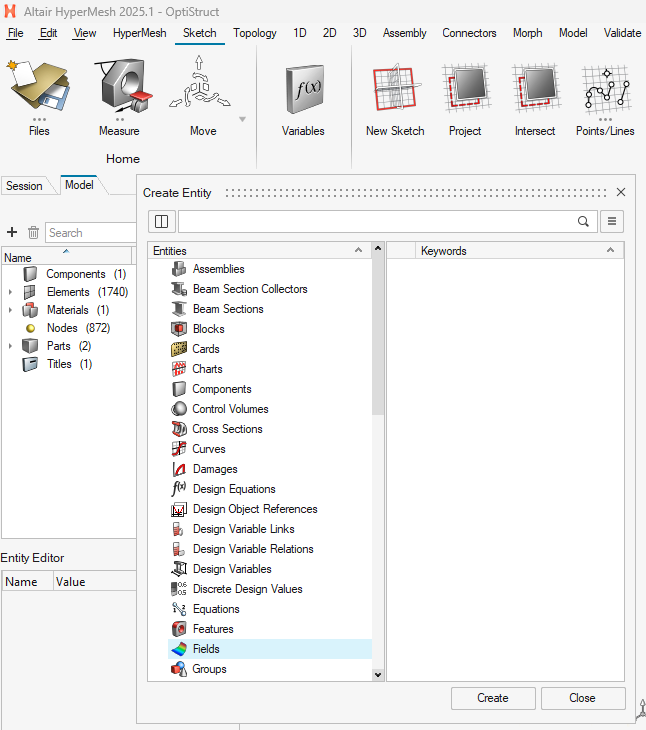Viewport: 646px width, 730px height.
Task: Close Create Entity dialog with X
Action: (621, 192)
